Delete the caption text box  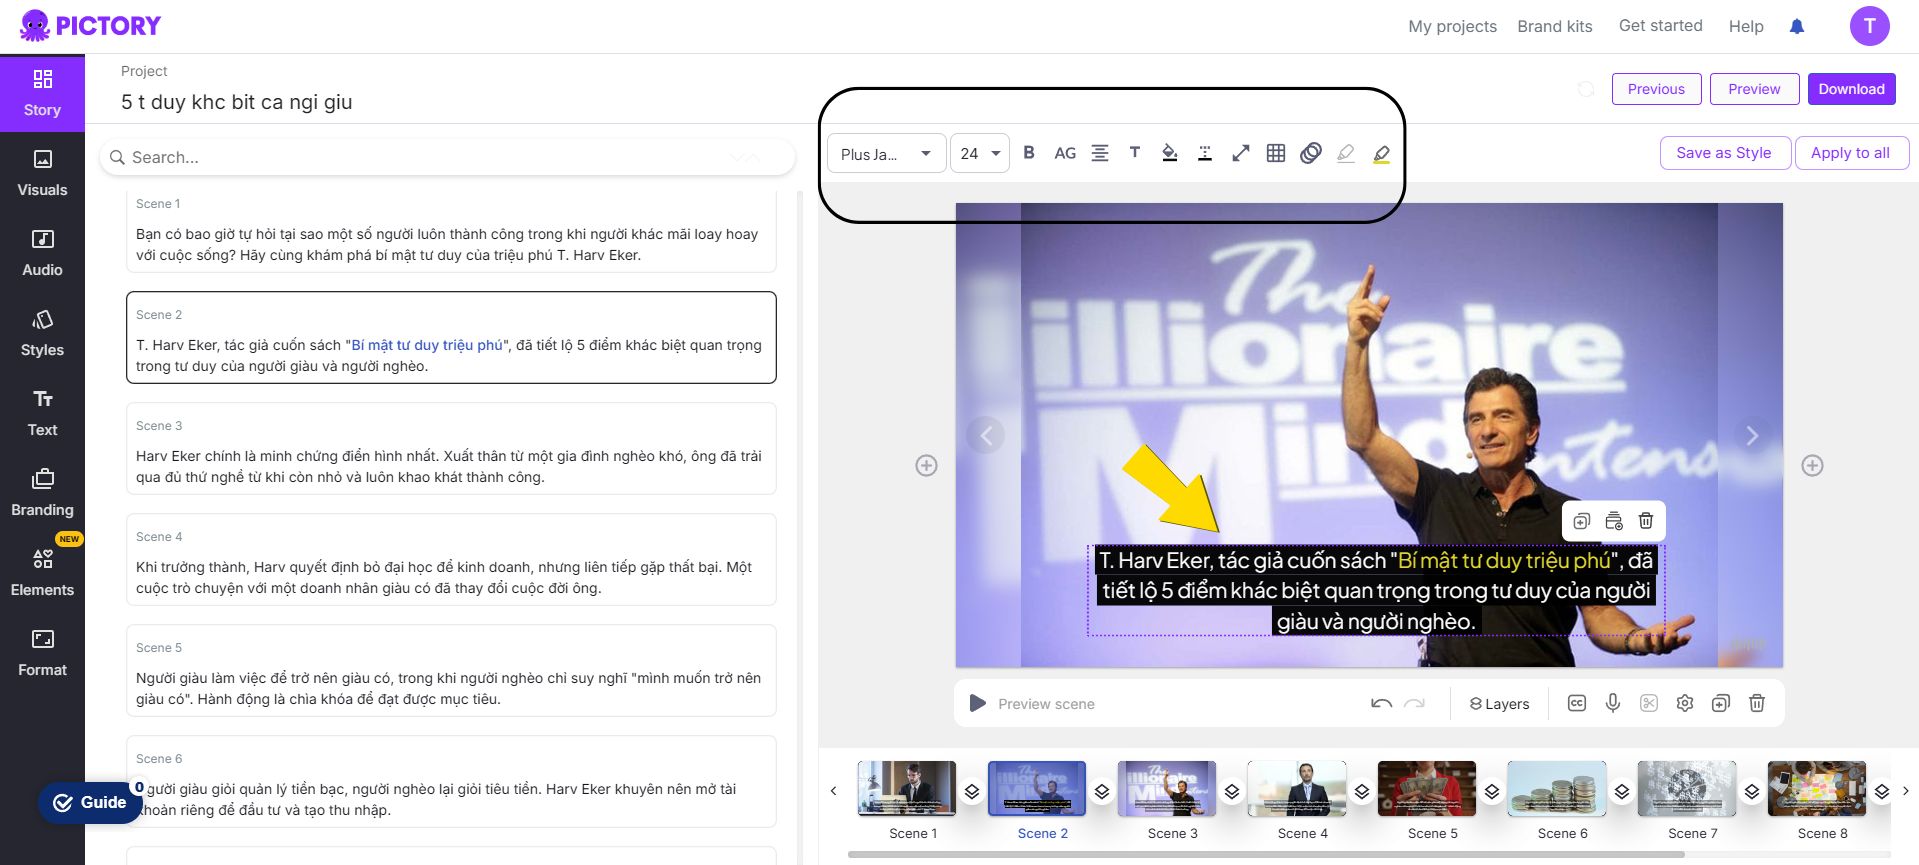tap(1646, 521)
